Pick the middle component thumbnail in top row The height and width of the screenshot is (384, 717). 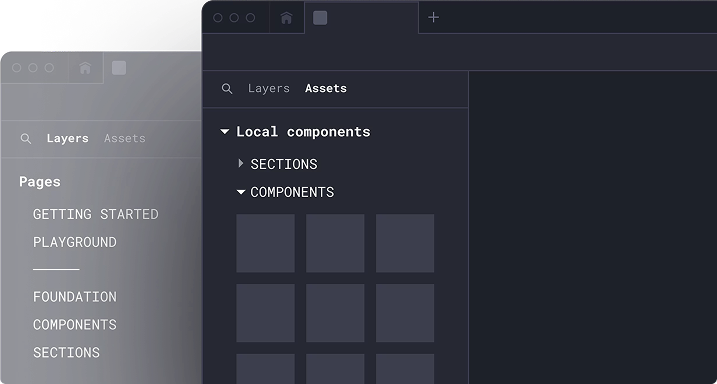[x=335, y=243]
